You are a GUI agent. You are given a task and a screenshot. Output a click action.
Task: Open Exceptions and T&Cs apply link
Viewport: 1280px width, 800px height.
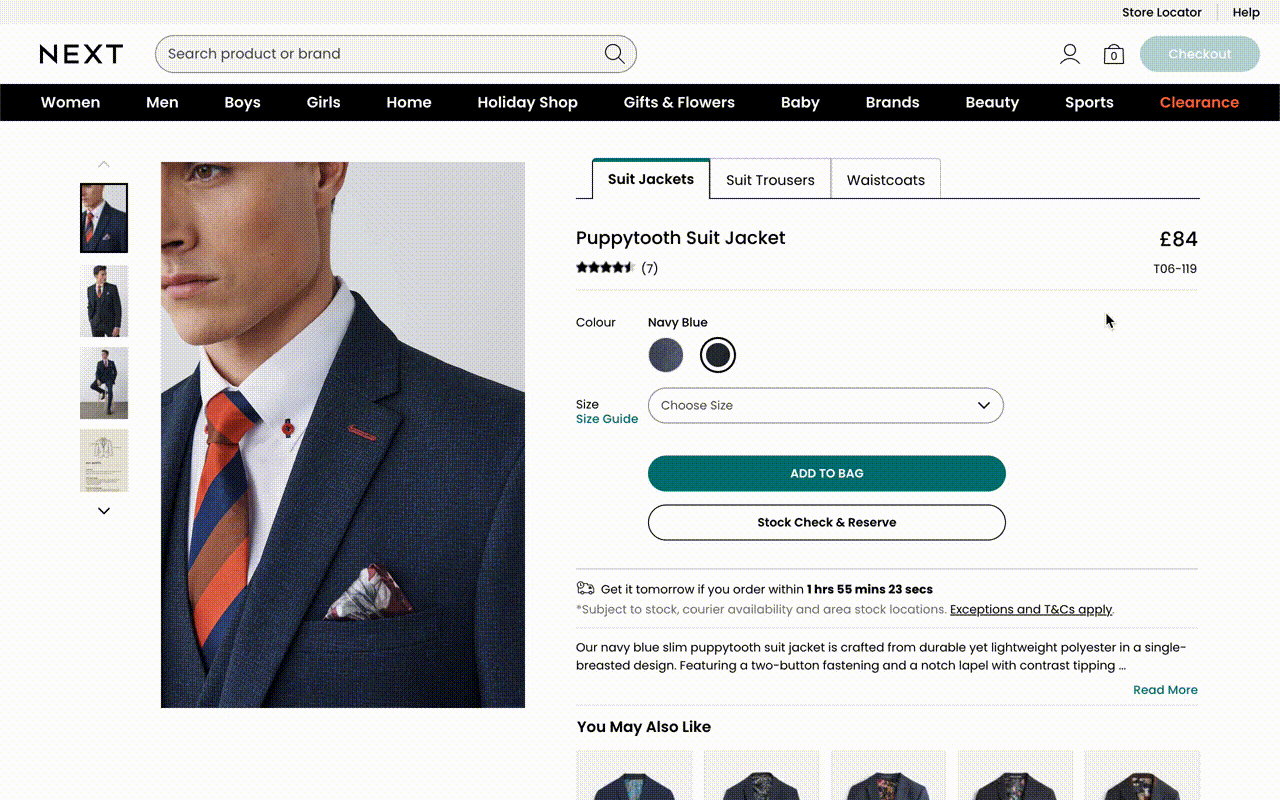1031,609
